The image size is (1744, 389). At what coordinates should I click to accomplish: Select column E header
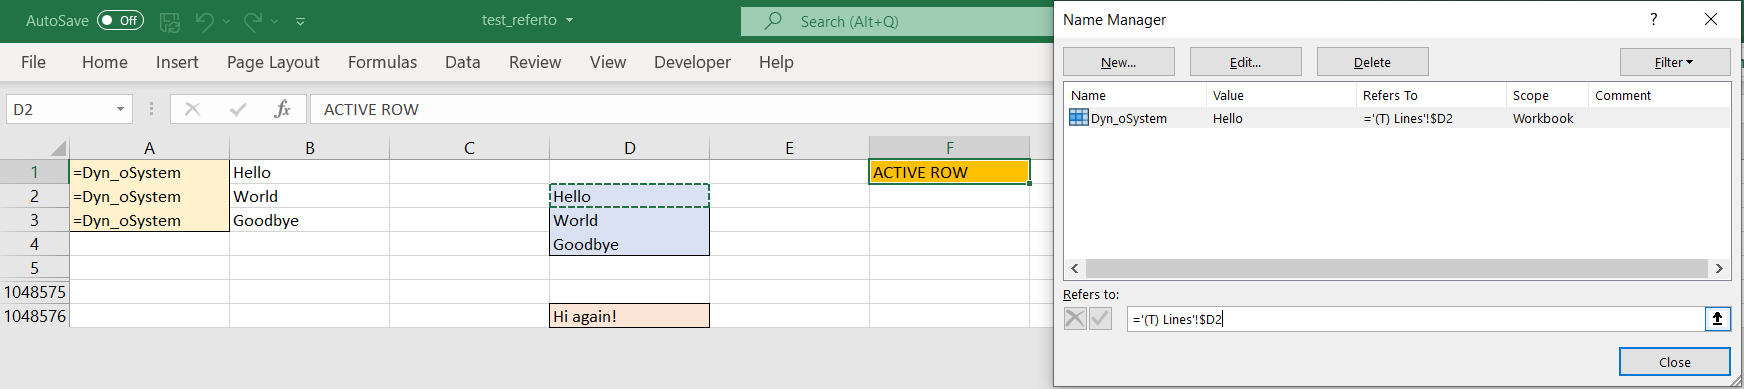tap(789, 148)
